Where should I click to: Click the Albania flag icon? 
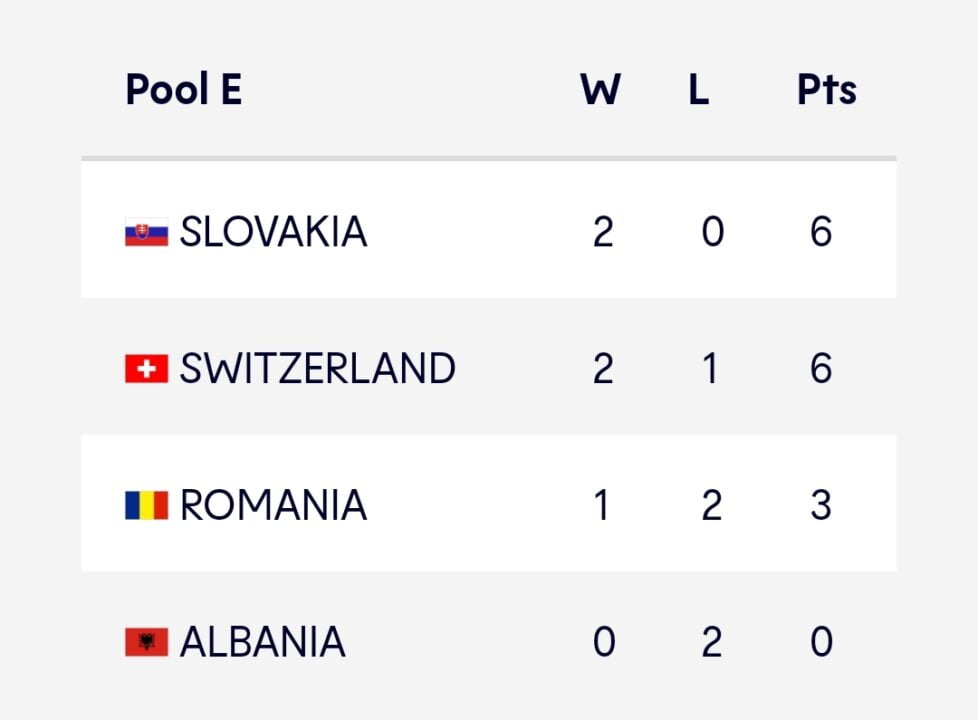coord(146,642)
